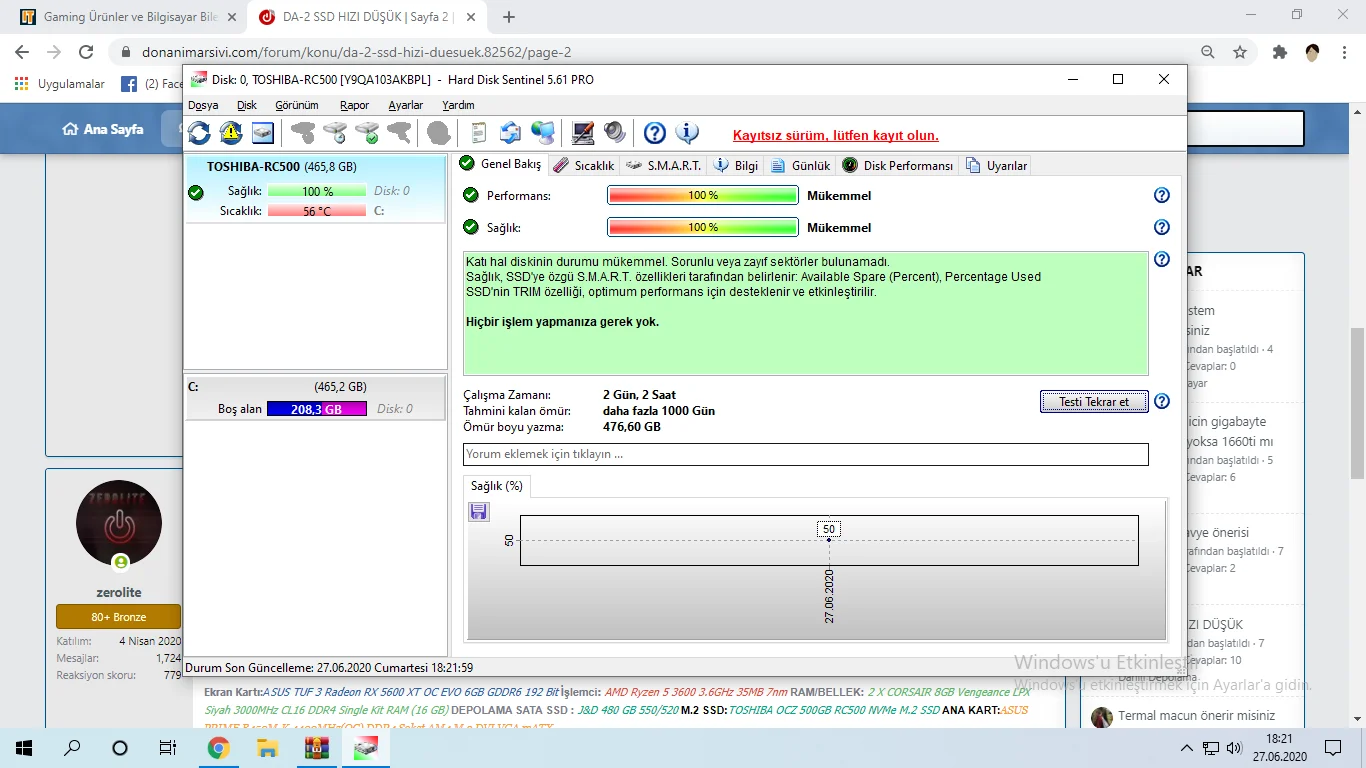
Task: Click the taskbar search magnifier
Action: [72, 747]
